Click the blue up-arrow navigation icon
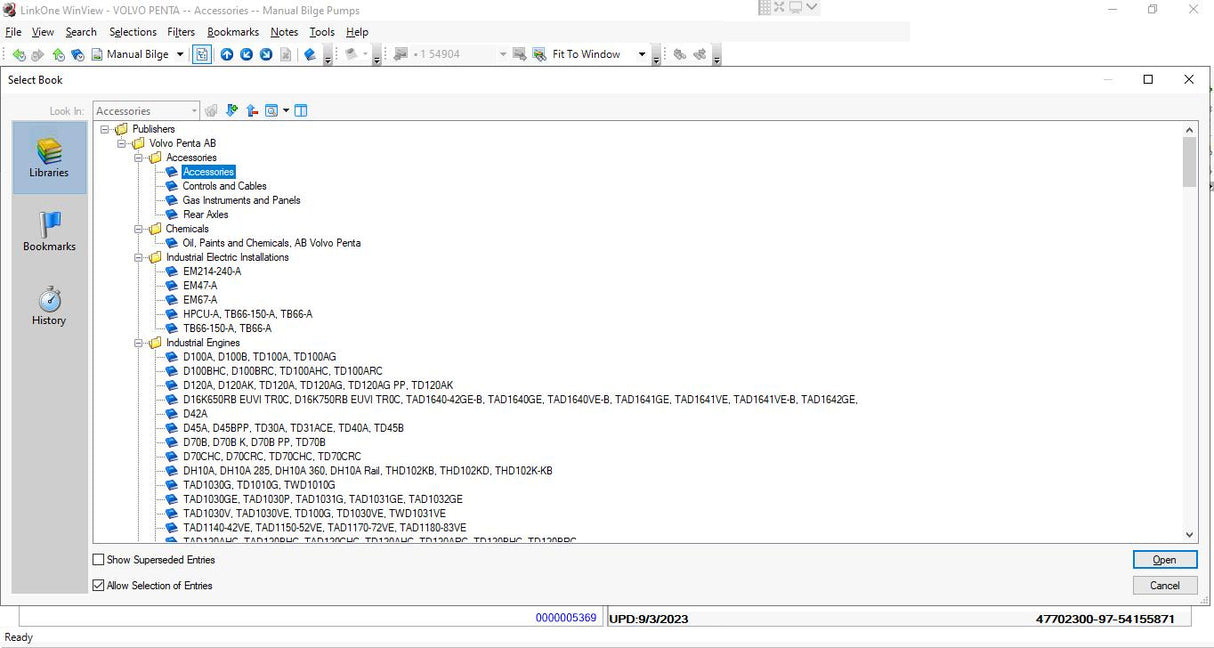The image size is (1214, 648). pos(227,55)
